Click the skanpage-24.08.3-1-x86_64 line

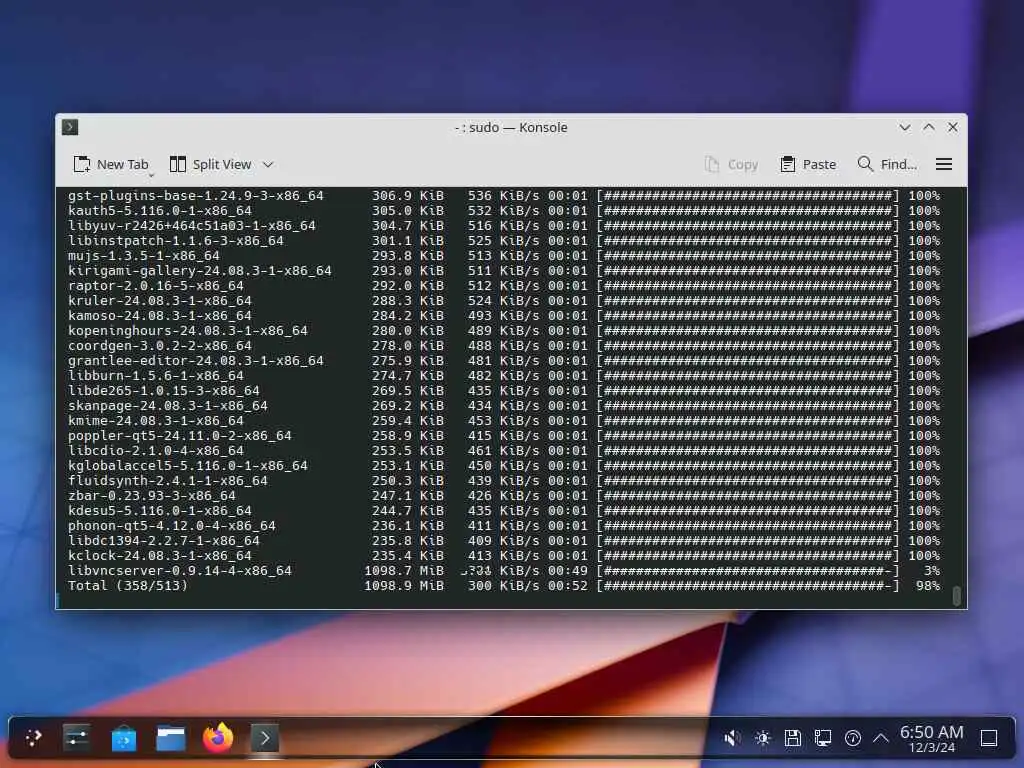(x=504, y=406)
